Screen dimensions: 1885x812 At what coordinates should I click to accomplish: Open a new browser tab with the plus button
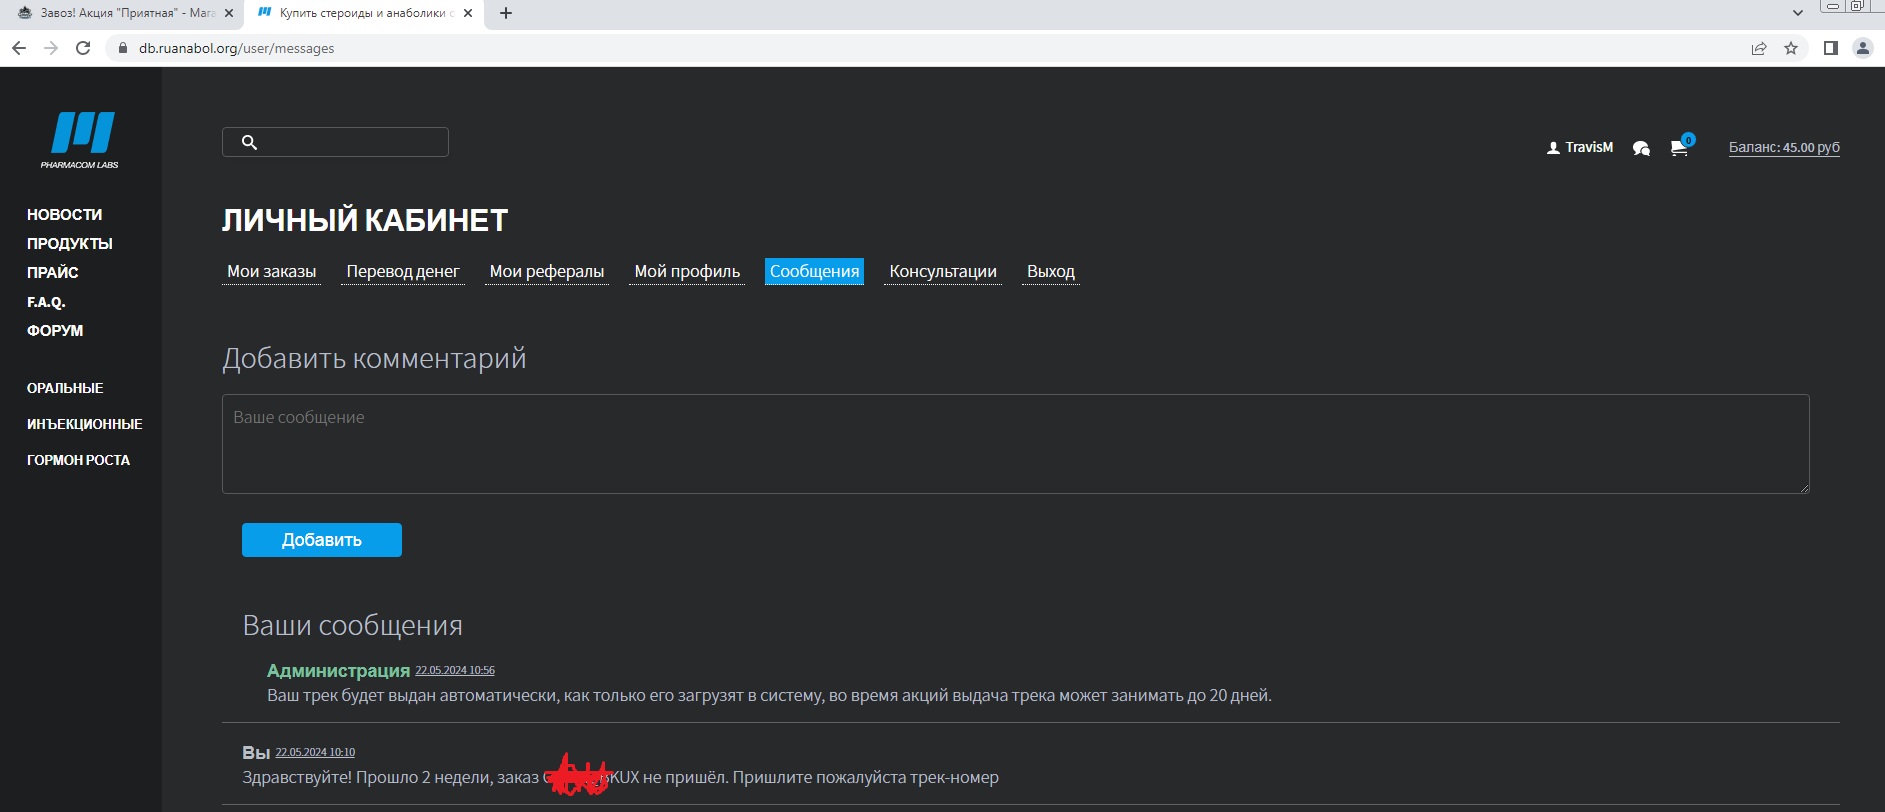pyautogui.click(x=506, y=13)
